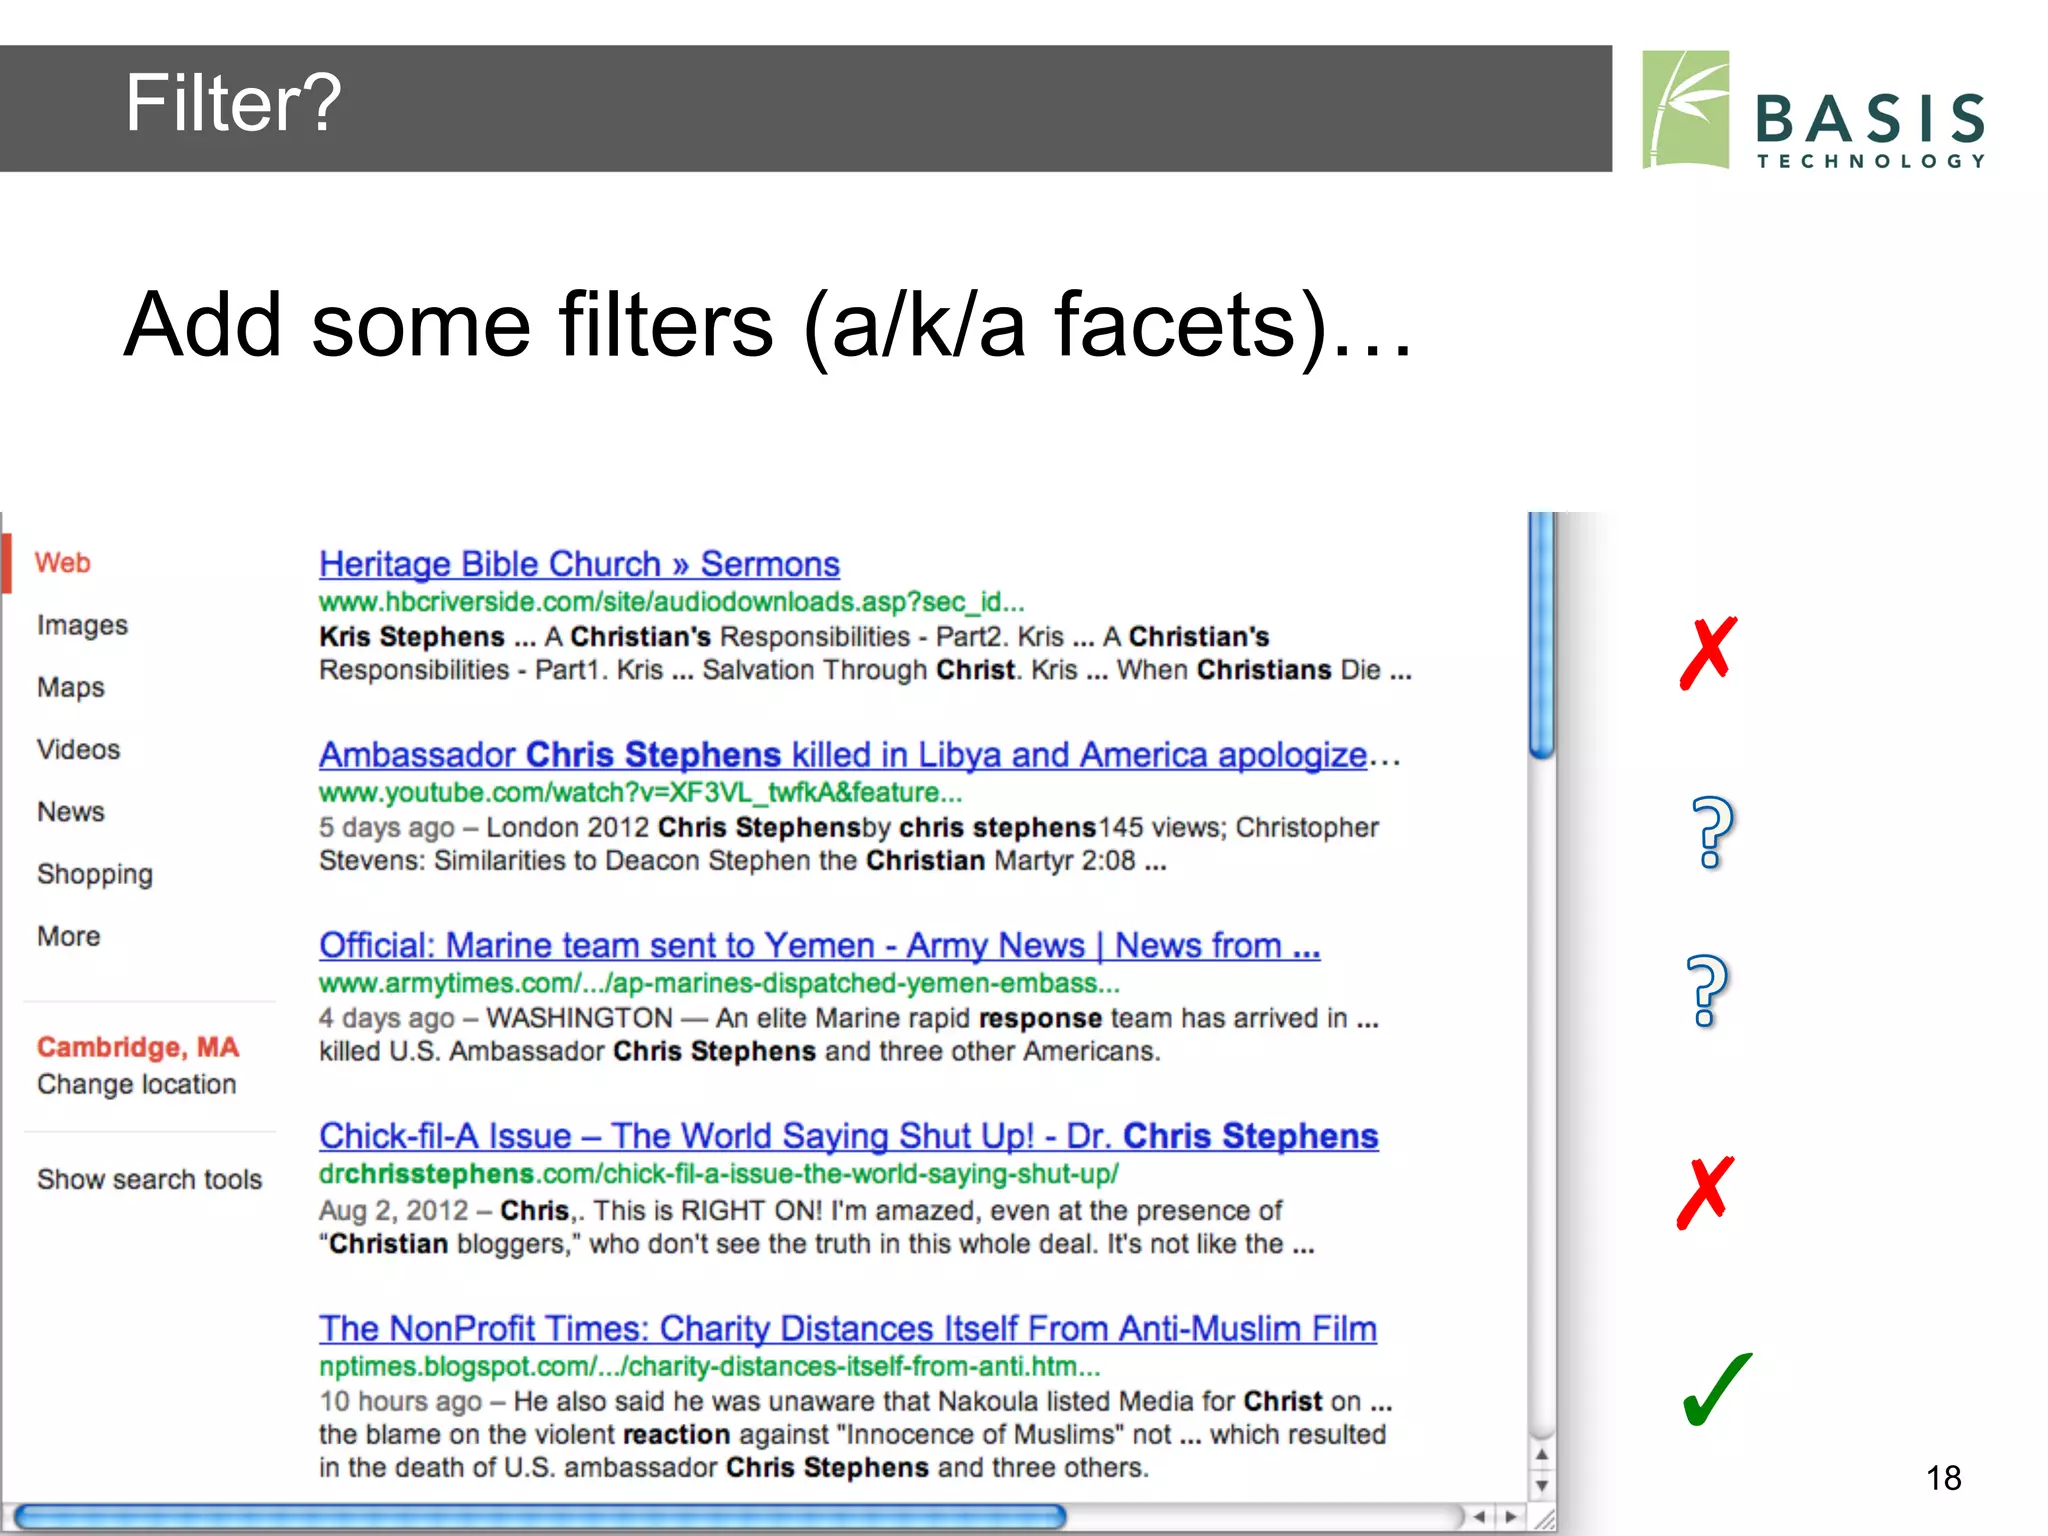The image size is (2048, 1536).
Task: Click the horizontal scrollbar left arrow
Action: (1479, 1517)
